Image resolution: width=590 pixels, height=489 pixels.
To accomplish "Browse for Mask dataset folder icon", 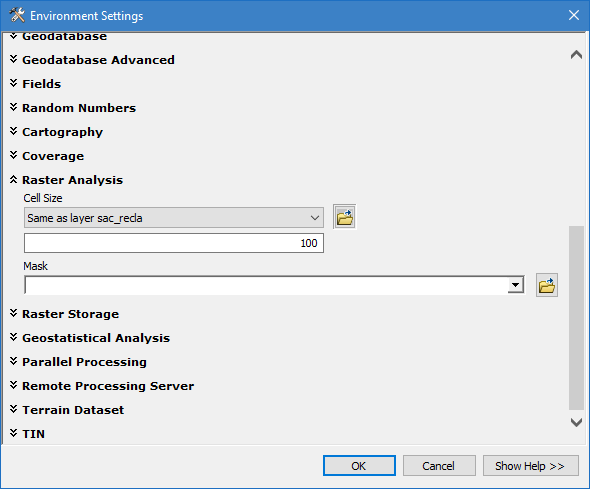I will click(547, 286).
